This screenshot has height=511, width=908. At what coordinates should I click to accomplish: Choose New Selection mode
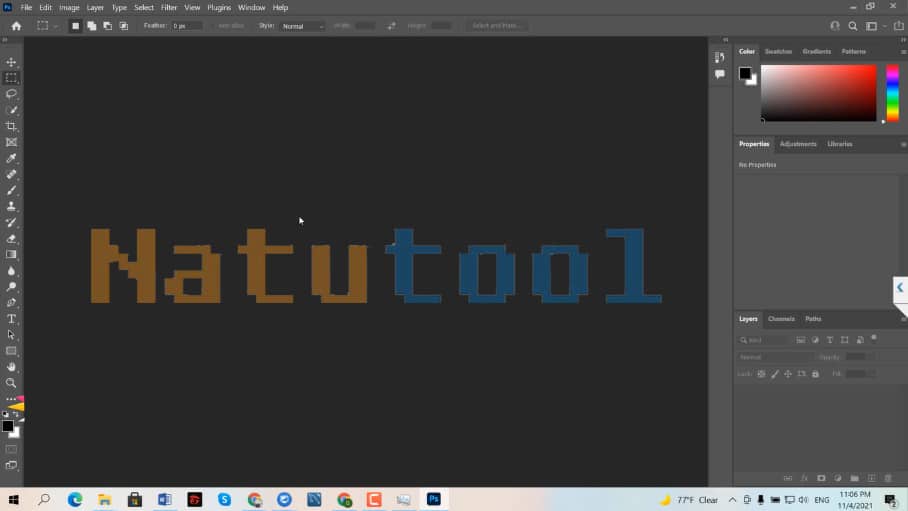click(x=75, y=26)
